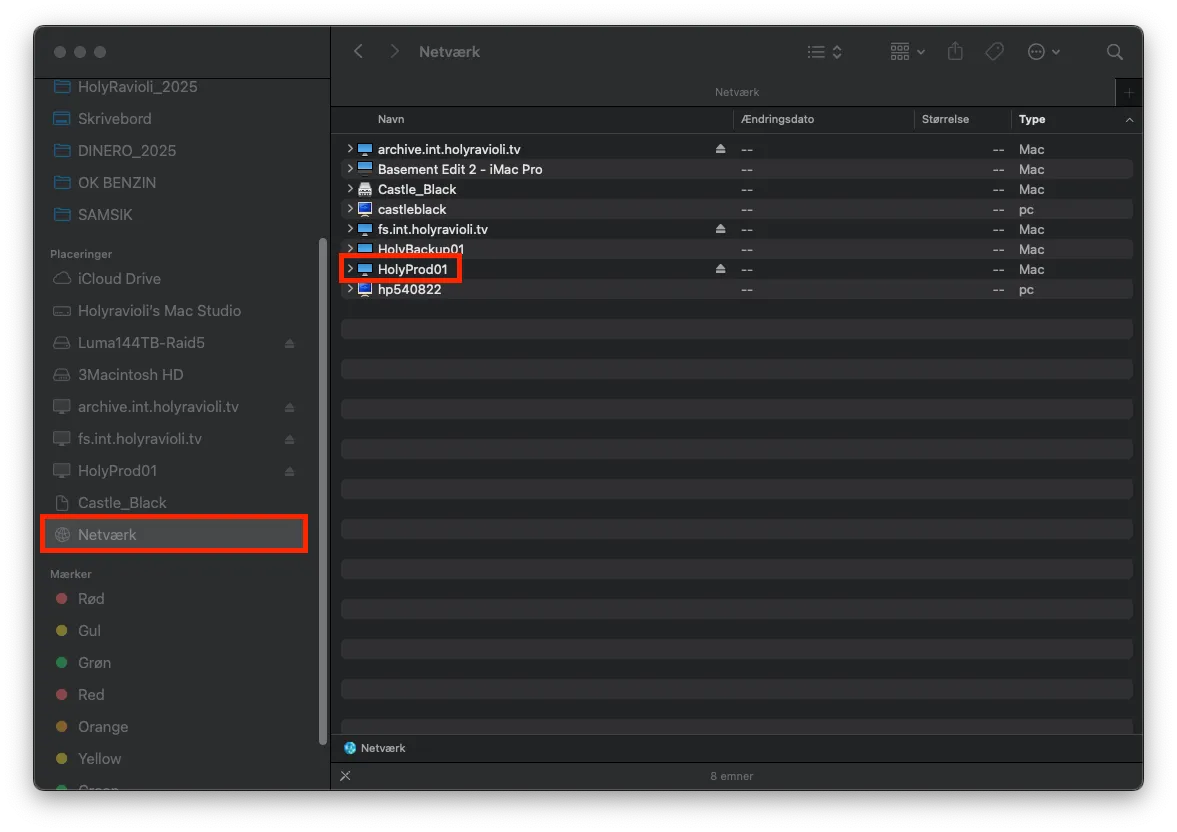
Task: Expand archive.int.holyravioli.tv in the list
Action: 350,149
